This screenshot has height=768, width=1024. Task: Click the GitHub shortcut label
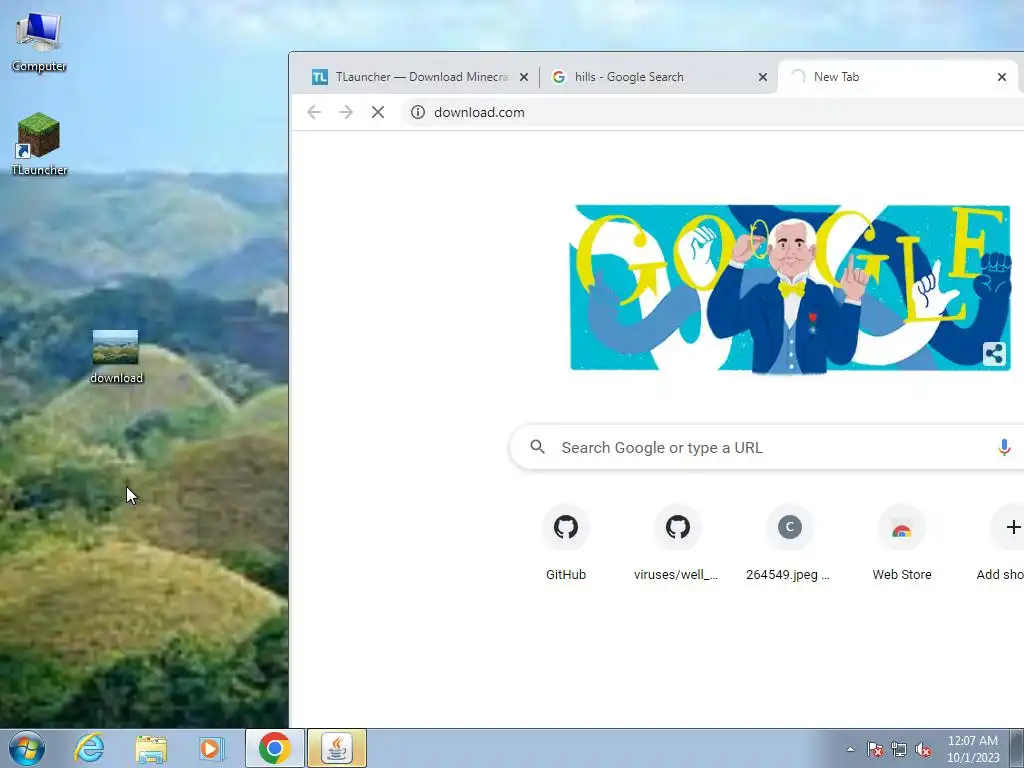click(x=566, y=575)
